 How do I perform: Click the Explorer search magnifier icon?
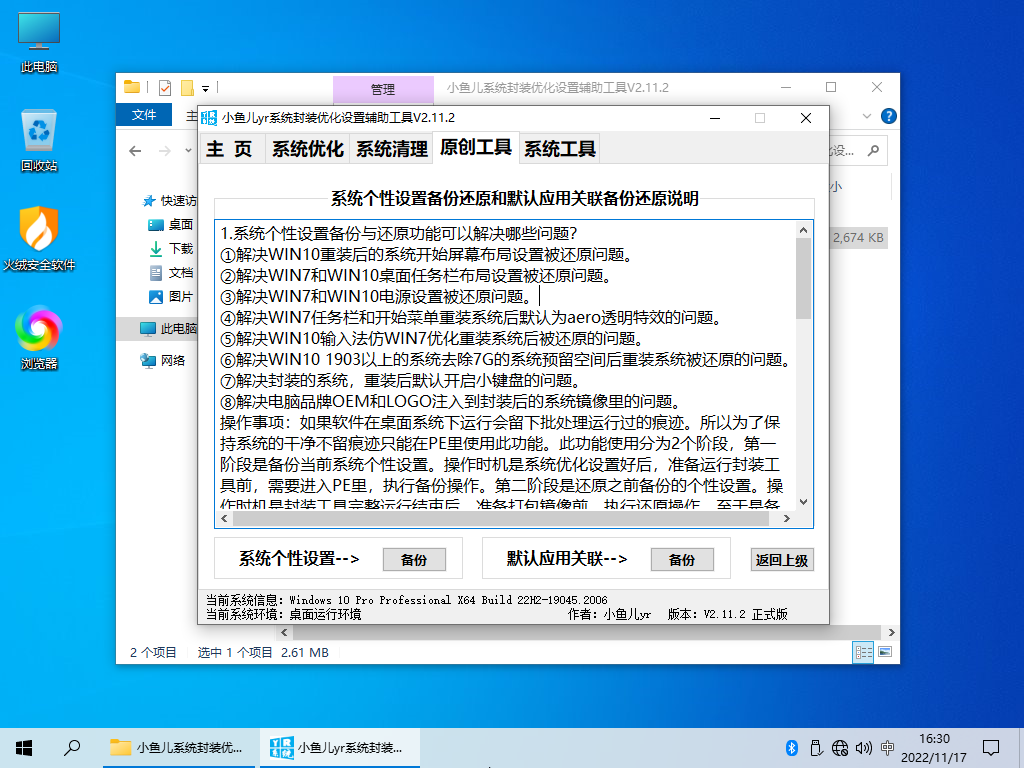click(873, 151)
